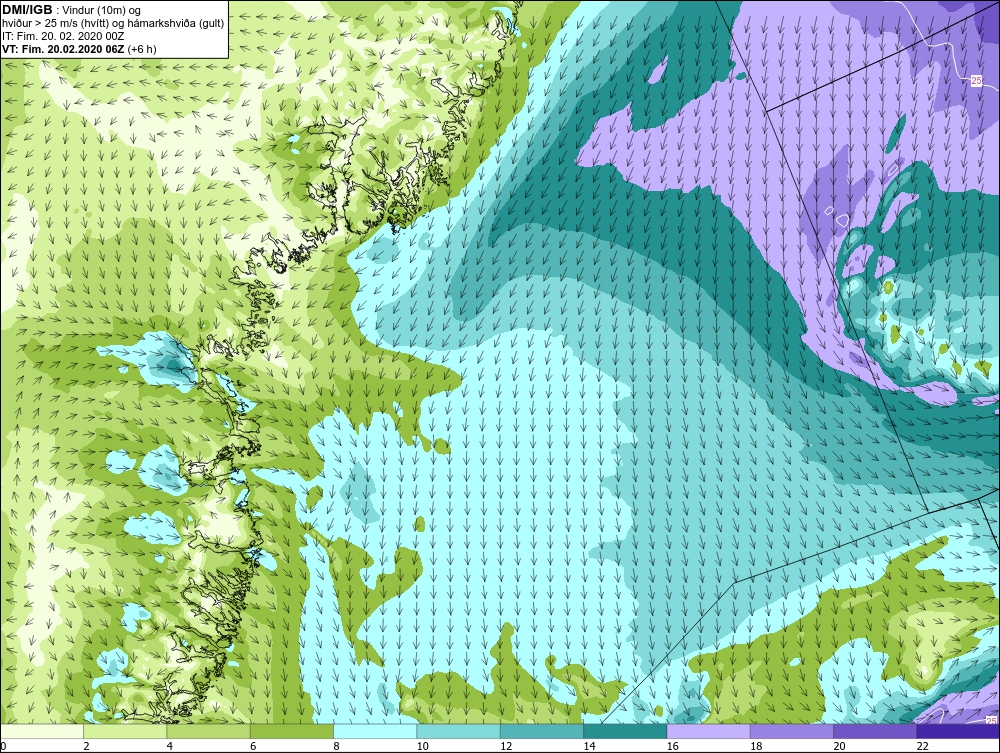Click the "DMI/IGB : Vindur (10m) og" title line

[x=72, y=10]
